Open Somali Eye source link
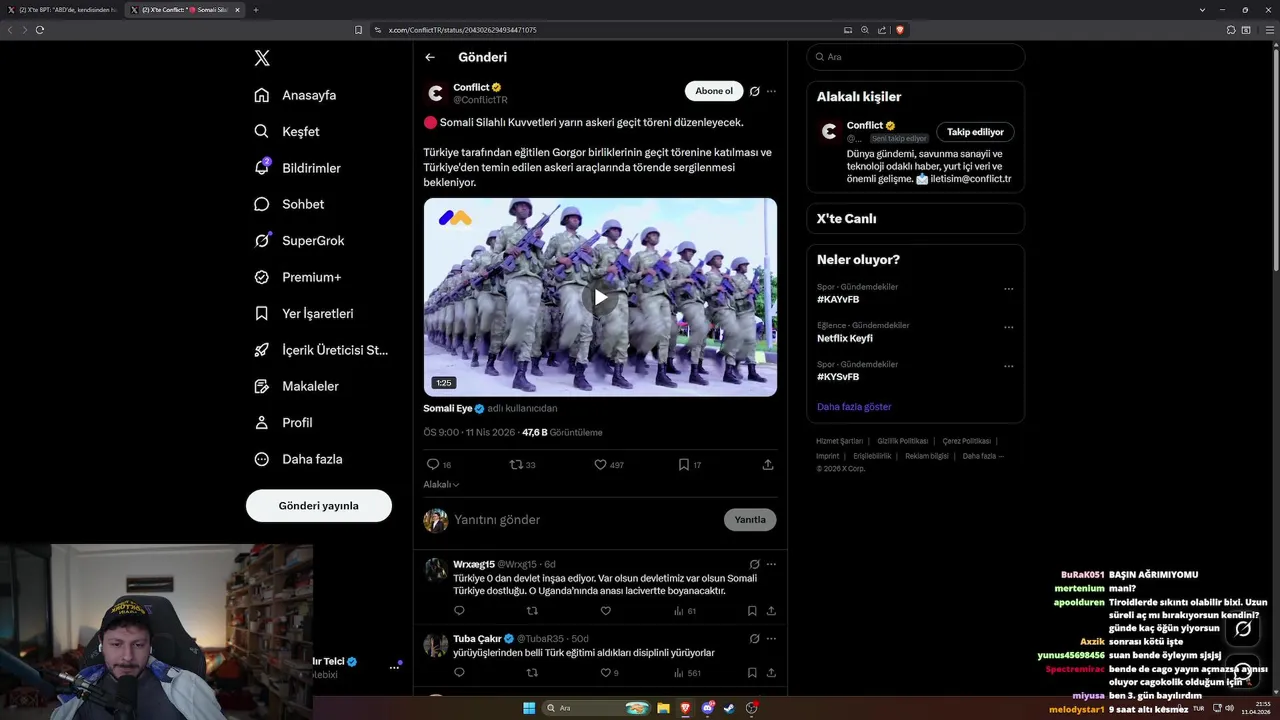The image size is (1280, 720). pyautogui.click(x=448, y=408)
